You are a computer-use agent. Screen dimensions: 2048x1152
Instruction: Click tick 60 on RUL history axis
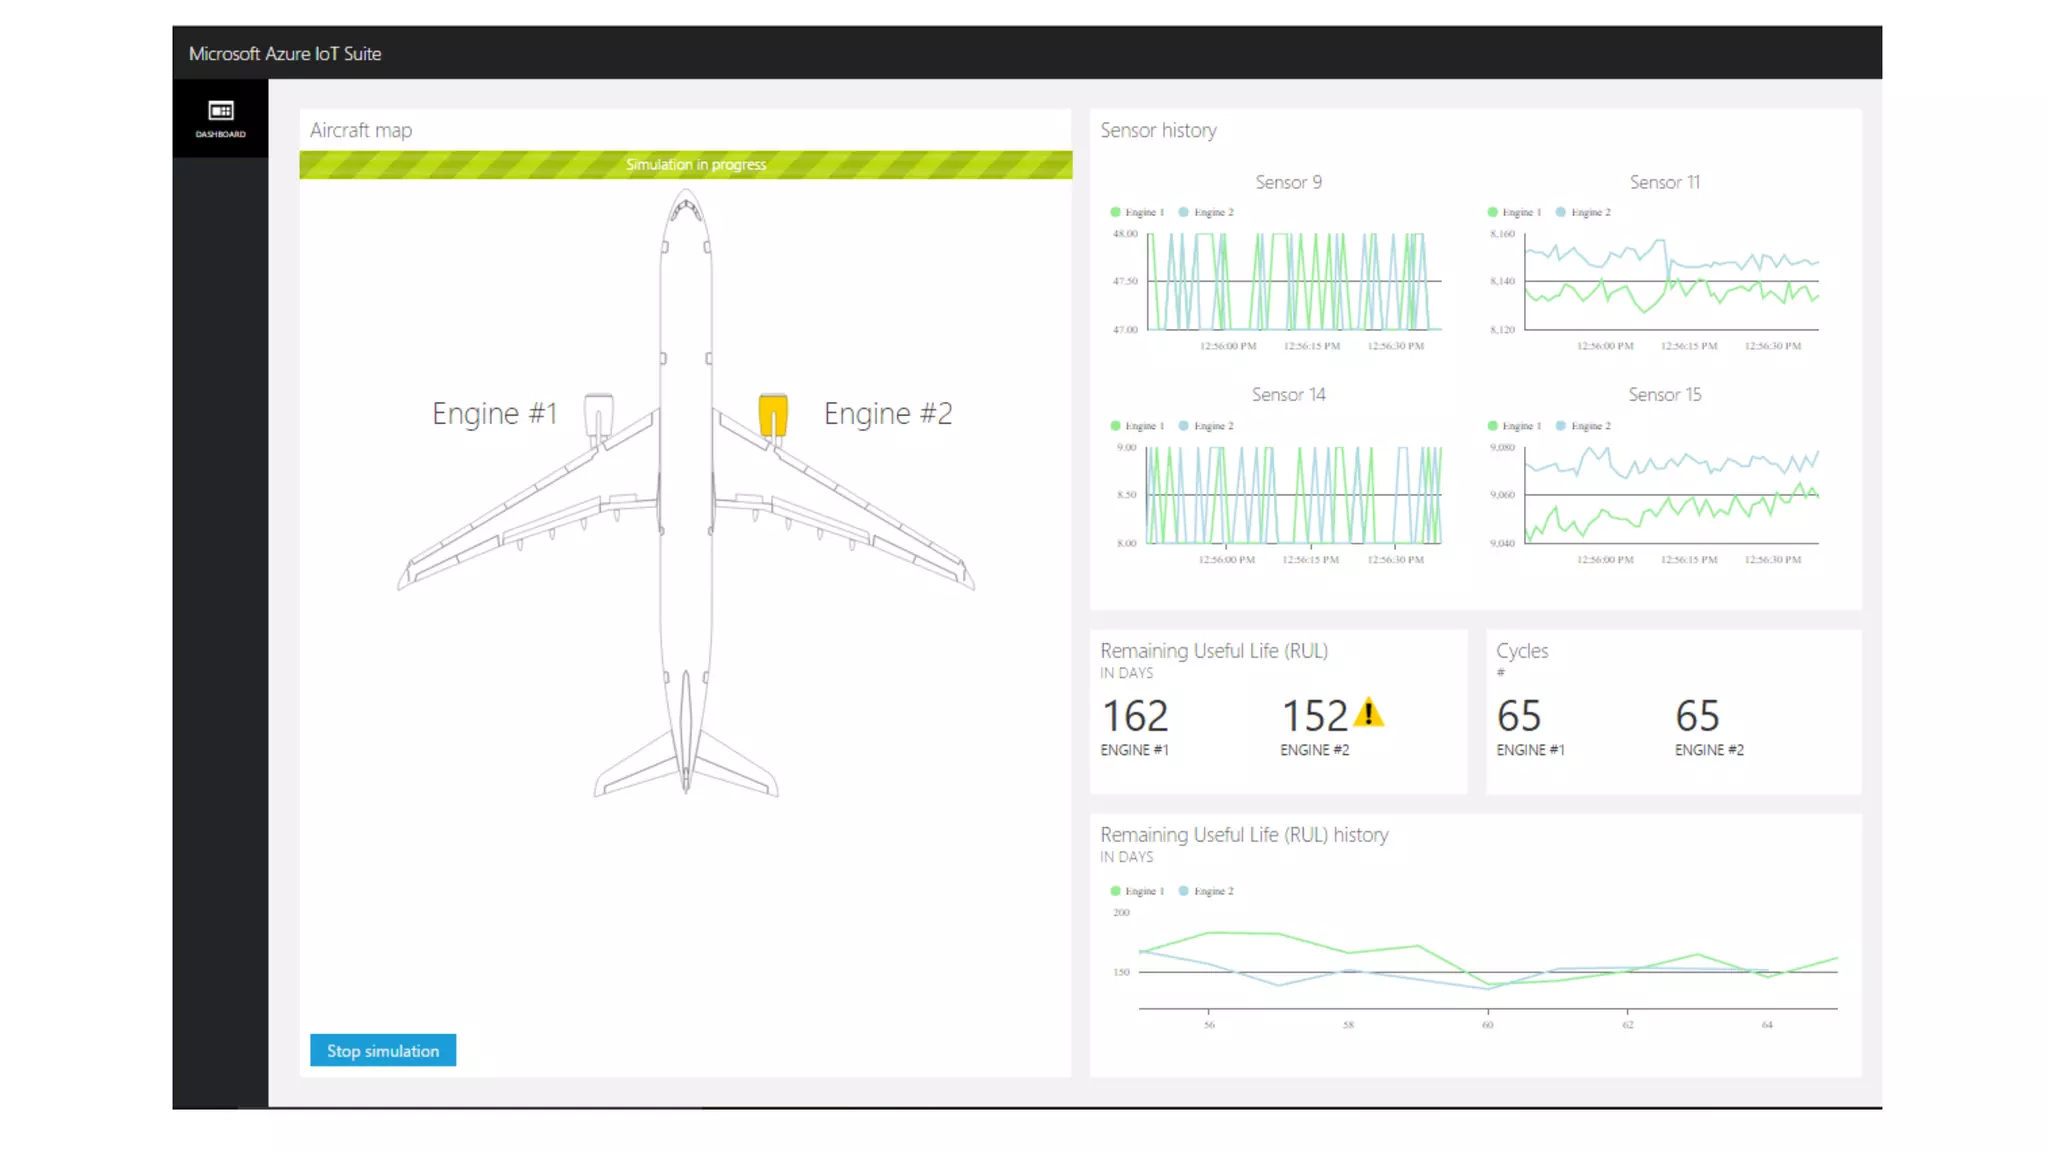tap(1488, 1024)
